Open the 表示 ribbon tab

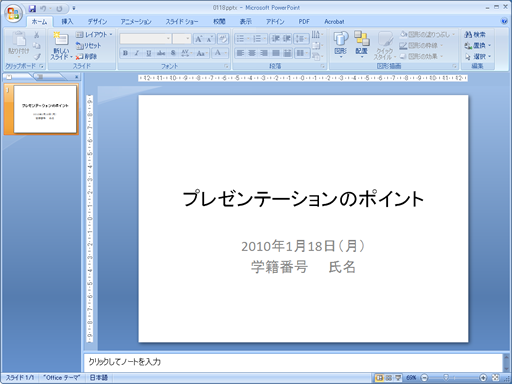tap(246, 22)
